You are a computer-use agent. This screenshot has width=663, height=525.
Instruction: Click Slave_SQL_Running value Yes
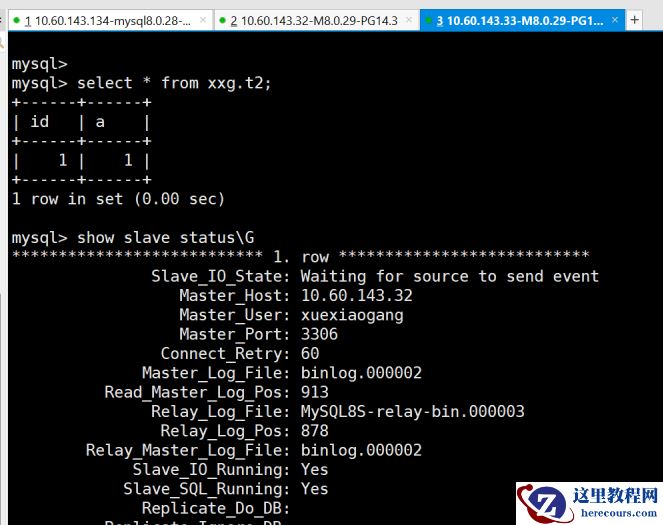coord(315,489)
